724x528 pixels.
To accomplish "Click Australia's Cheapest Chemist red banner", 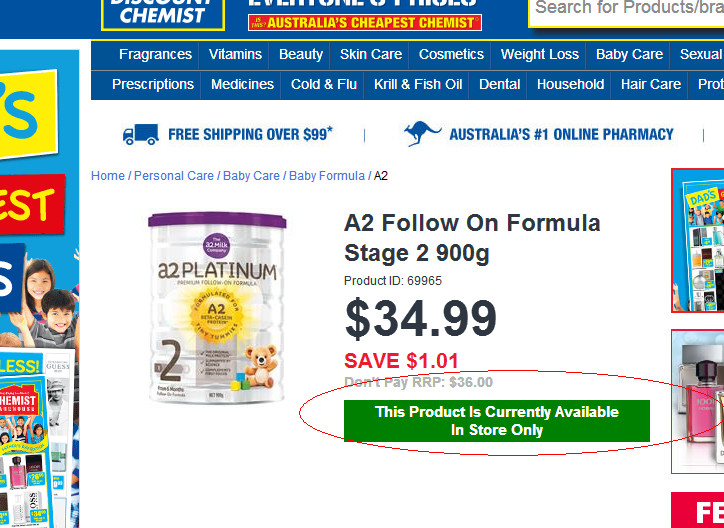I will (x=365, y=23).
